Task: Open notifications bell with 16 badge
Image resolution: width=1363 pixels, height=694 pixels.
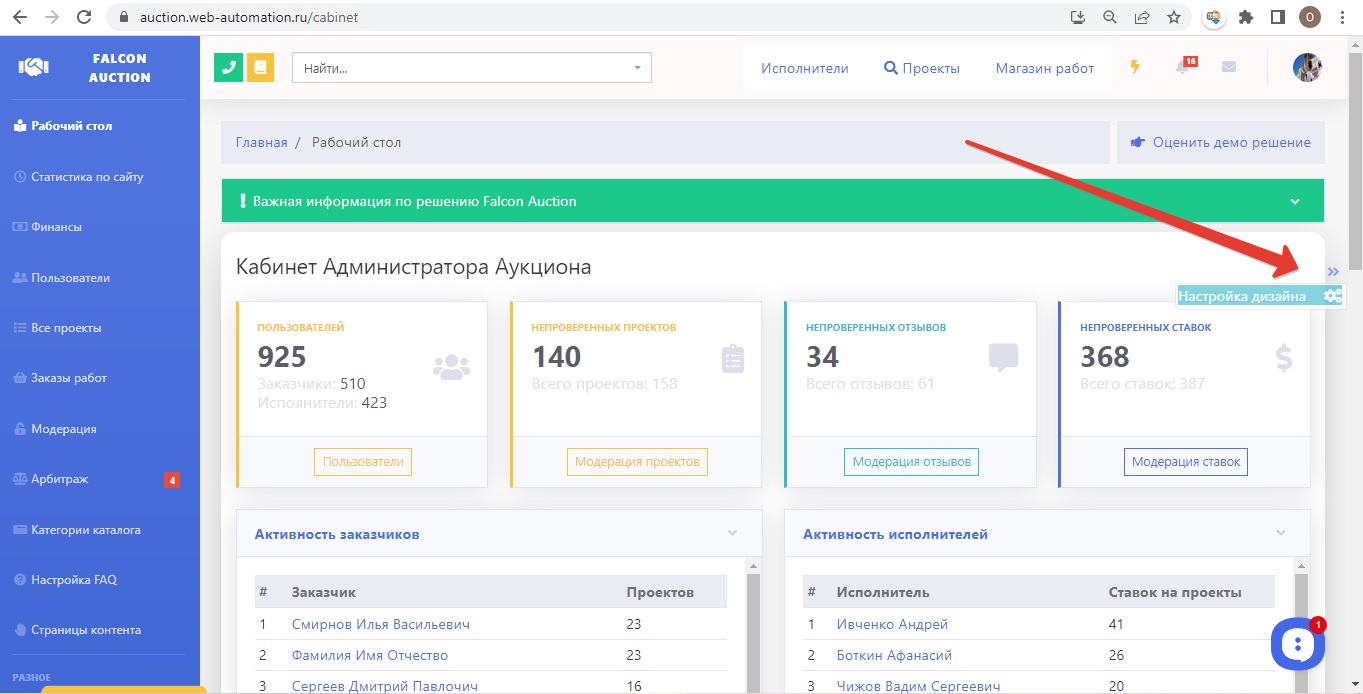Action: tap(1183, 67)
